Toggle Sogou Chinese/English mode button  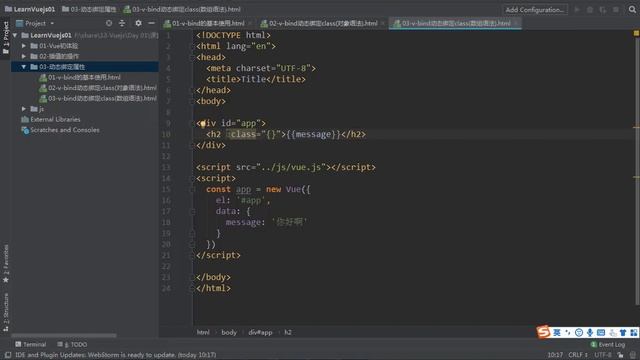tap(557, 333)
